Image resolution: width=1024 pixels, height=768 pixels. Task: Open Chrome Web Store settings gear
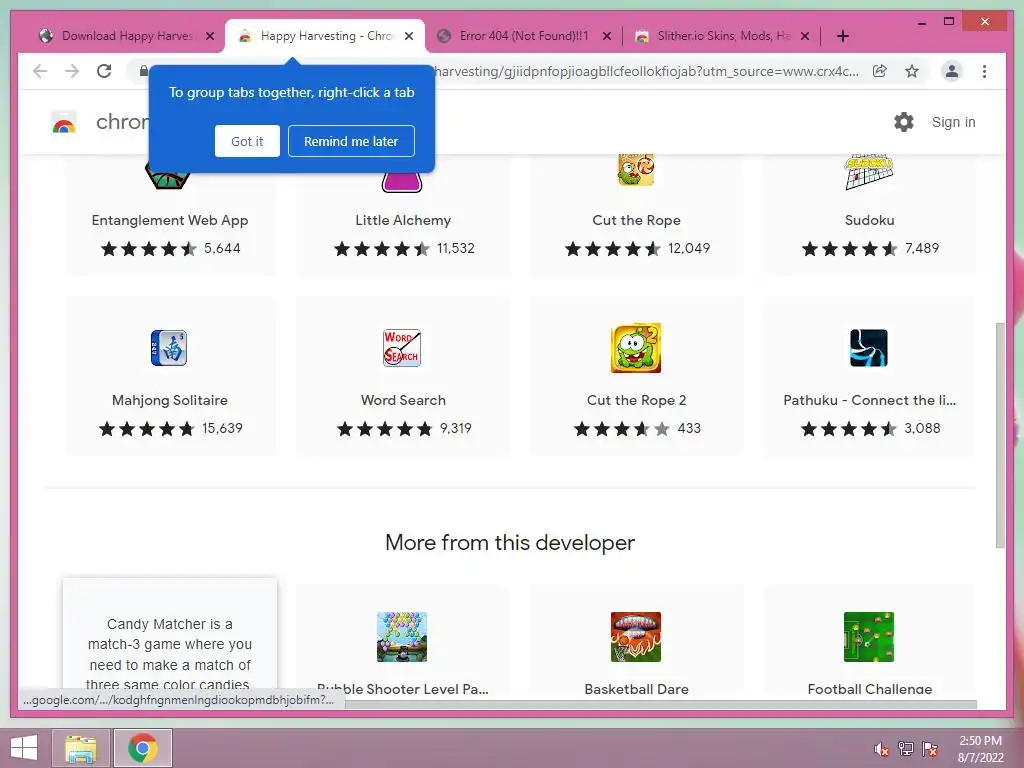click(x=904, y=122)
